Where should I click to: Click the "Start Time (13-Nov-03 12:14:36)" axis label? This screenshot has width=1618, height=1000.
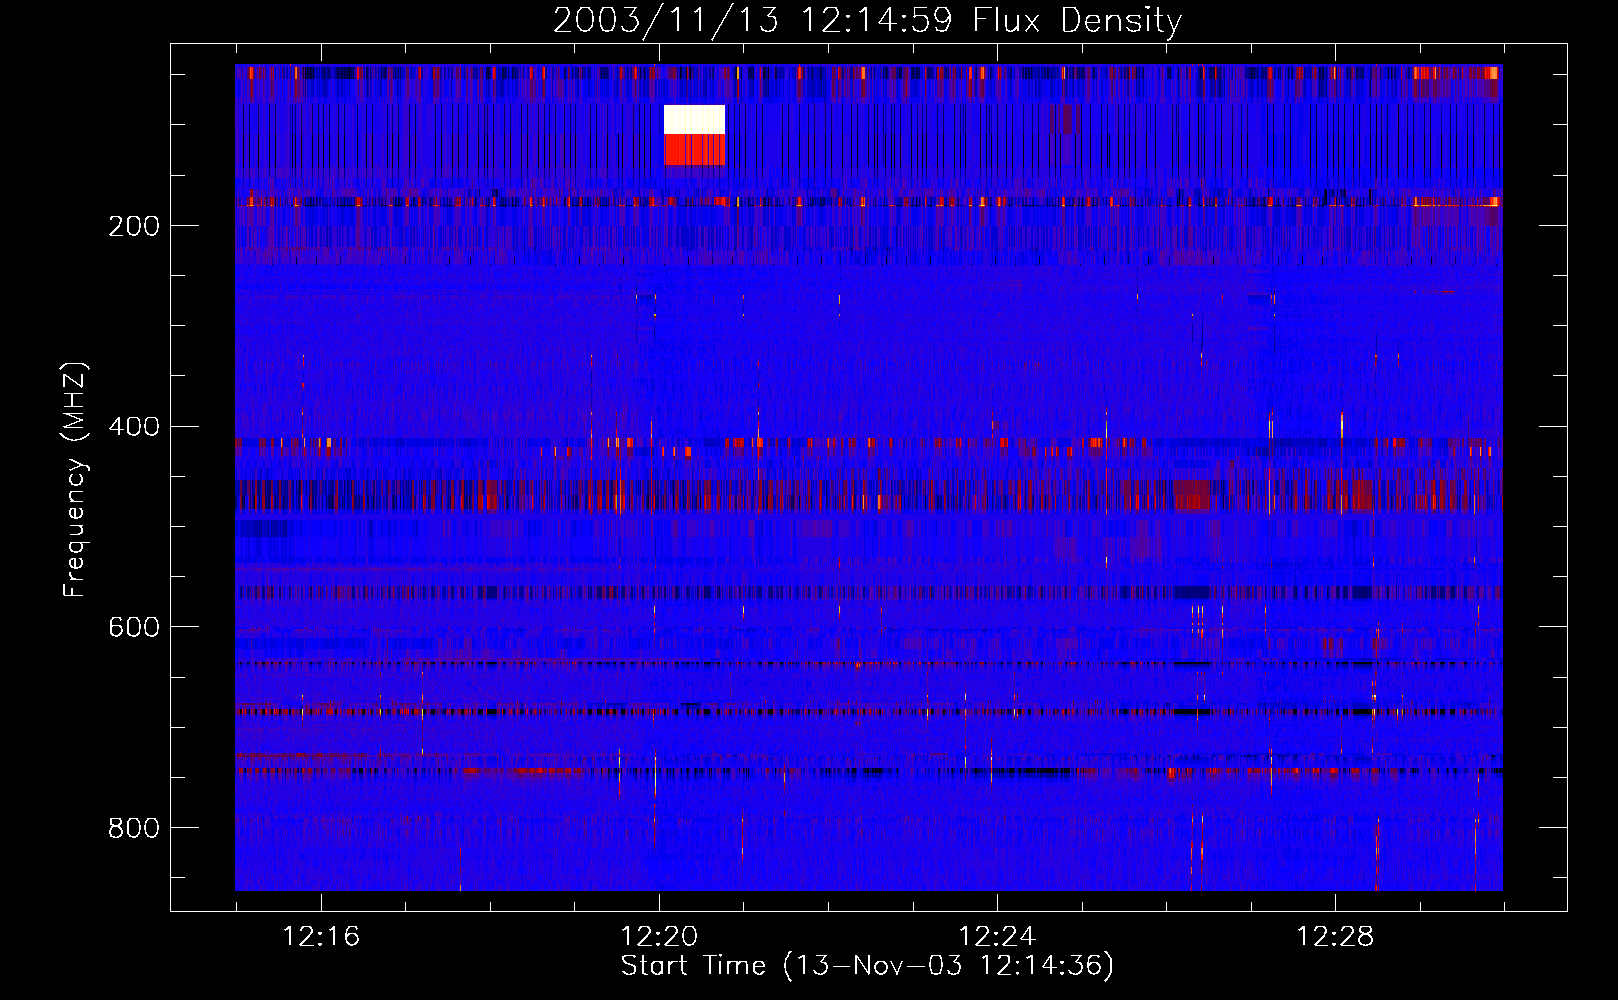click(x=867, y=966)
